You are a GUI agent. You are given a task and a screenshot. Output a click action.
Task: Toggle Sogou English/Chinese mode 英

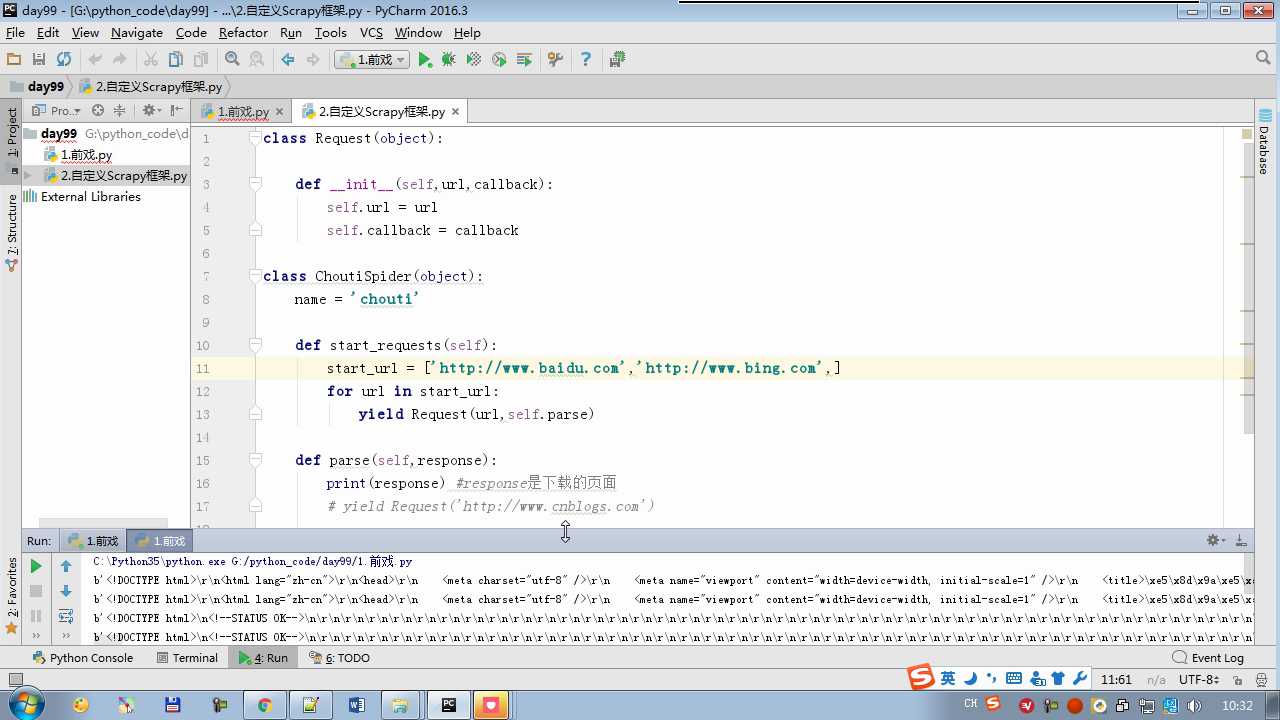click(947, 678)
